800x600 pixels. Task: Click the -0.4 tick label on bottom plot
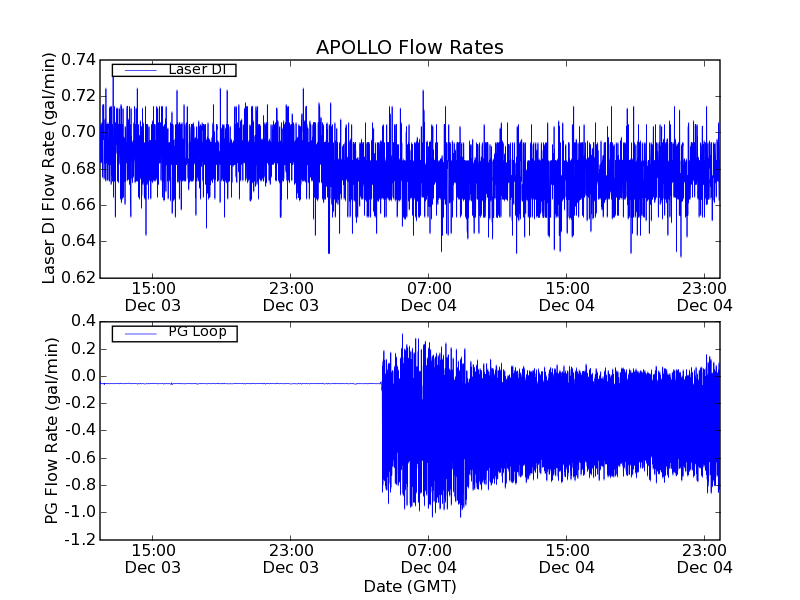(80, 431)
